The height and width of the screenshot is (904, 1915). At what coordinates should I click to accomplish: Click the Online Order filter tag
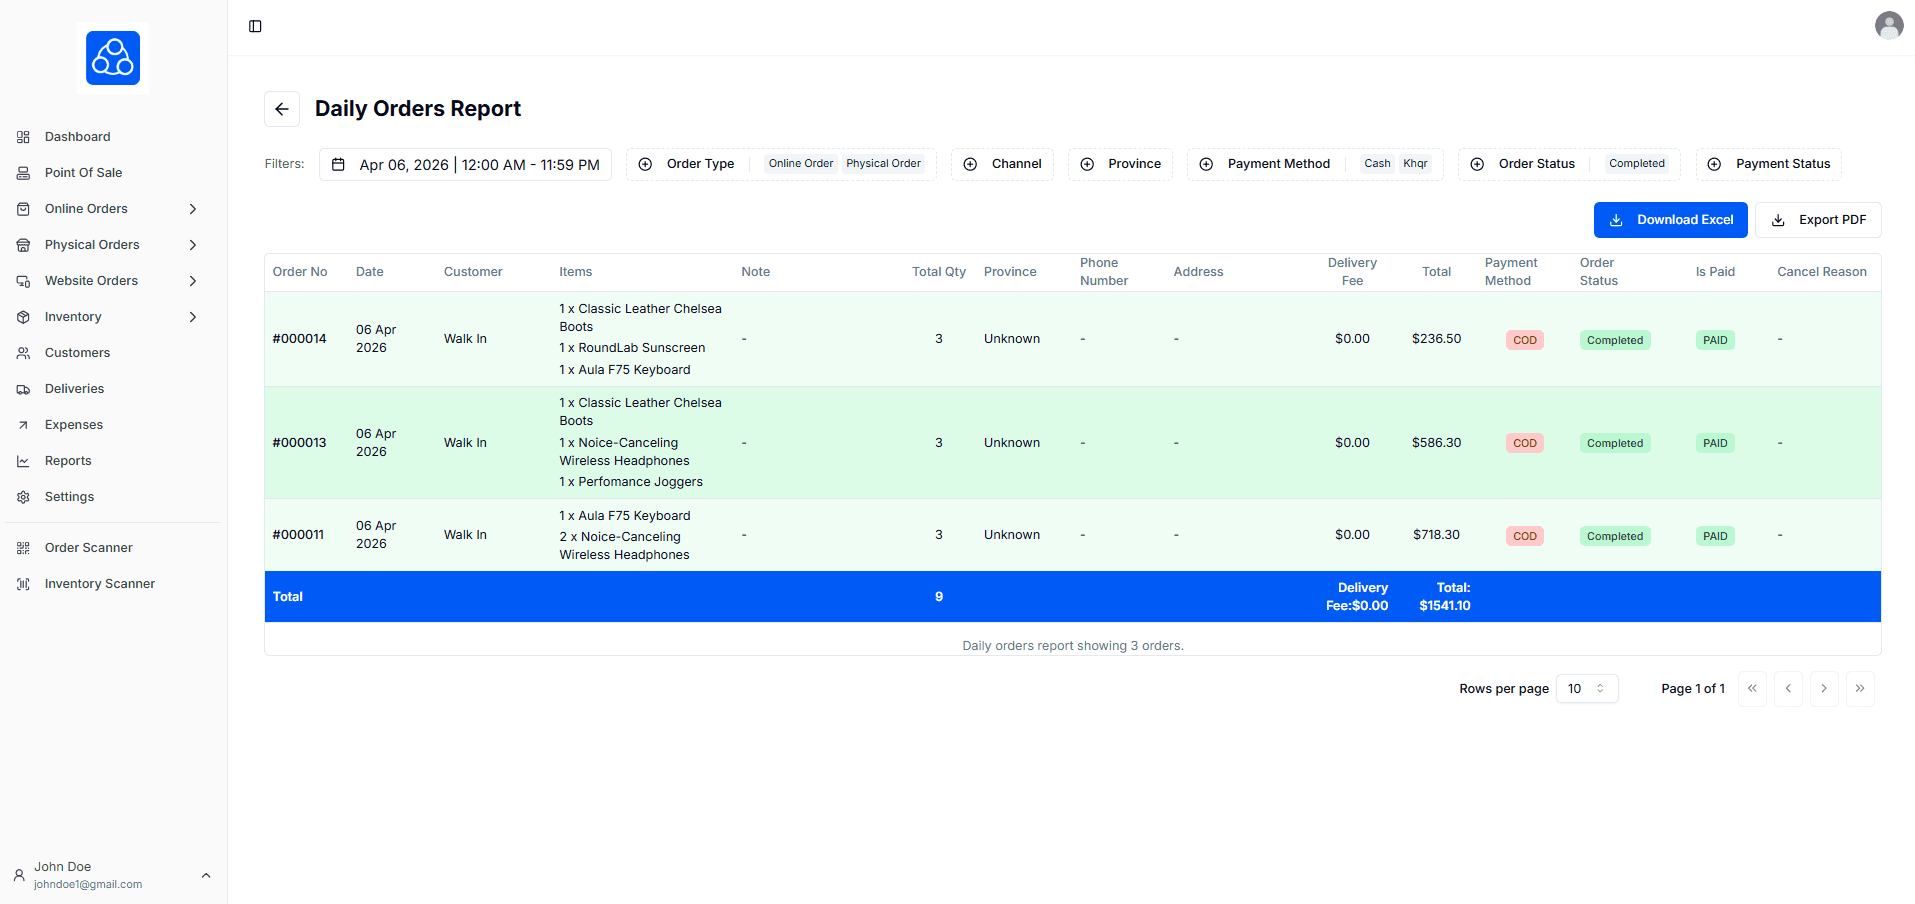click(x=801, y=164)
